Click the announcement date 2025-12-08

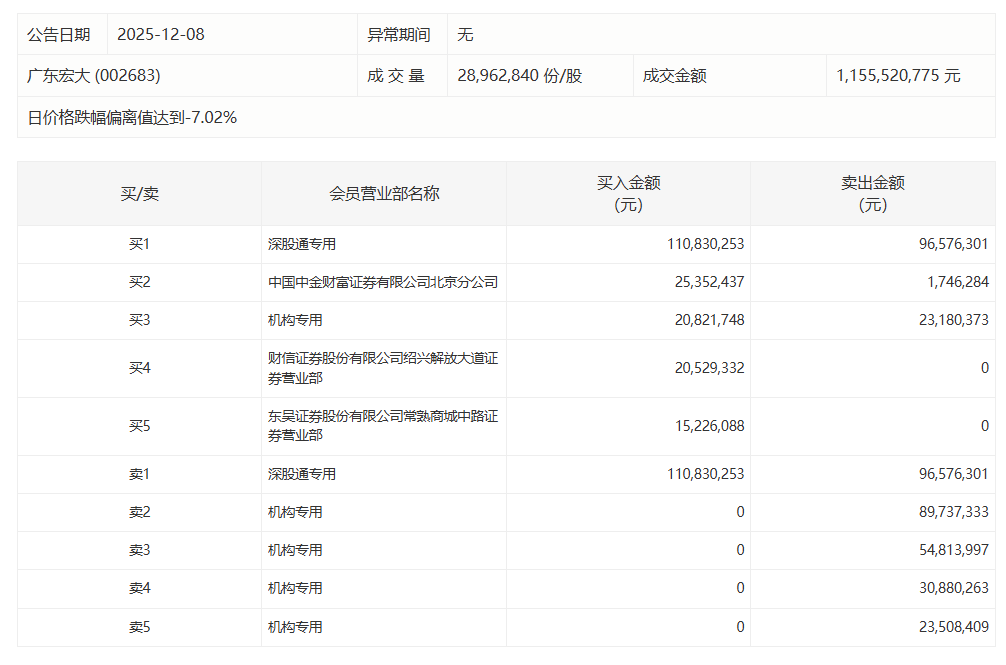[161, 35]
